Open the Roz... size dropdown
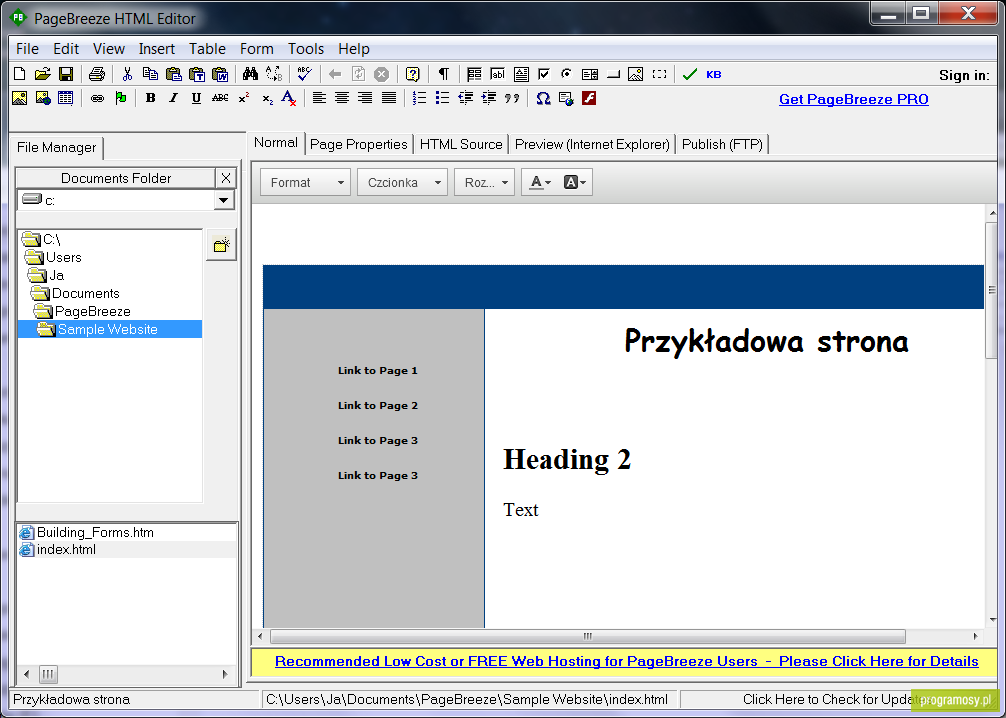 pyautogui.click(x=484, y=182)
